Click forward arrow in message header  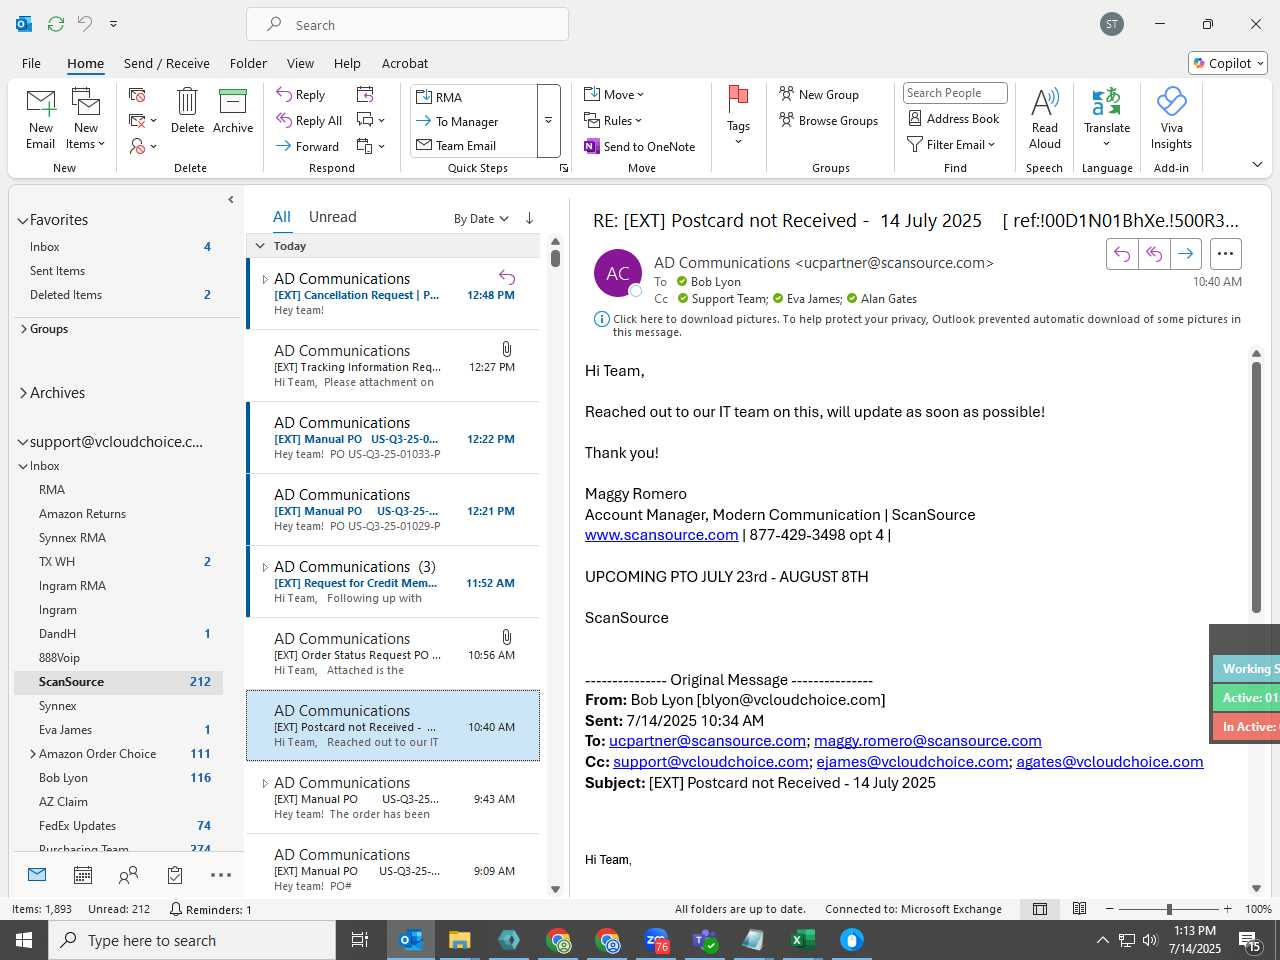[x=1185, y=254]
